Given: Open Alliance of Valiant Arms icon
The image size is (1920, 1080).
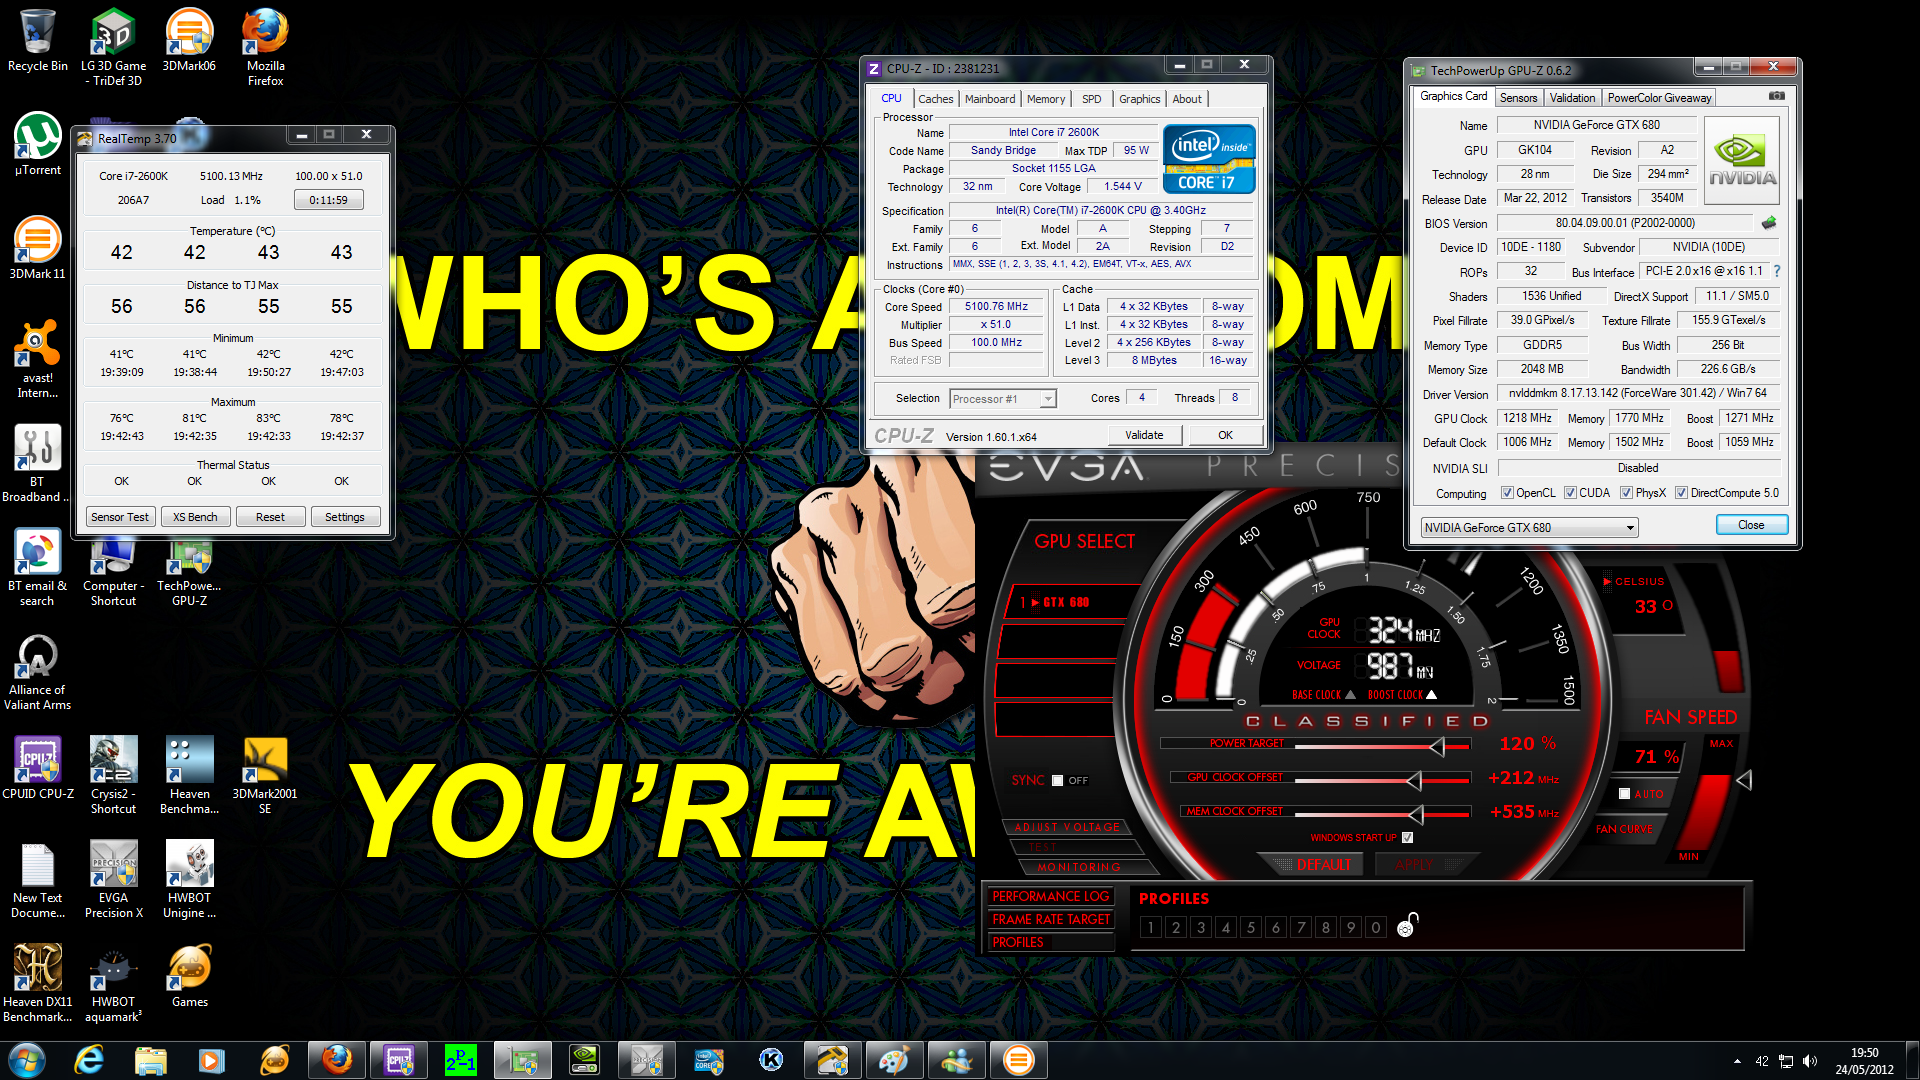Looking at the screenshot, I should point(37,671).
